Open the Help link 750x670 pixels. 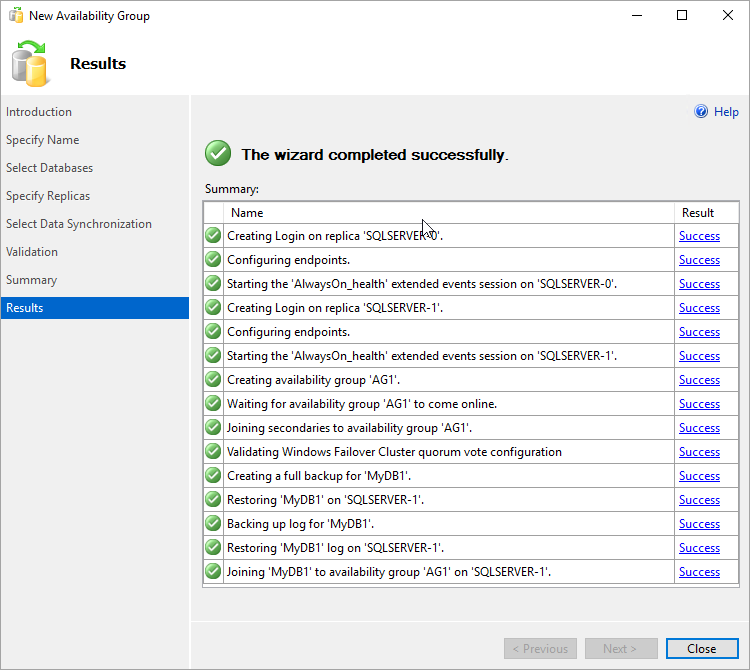click(x=726, y=112)
